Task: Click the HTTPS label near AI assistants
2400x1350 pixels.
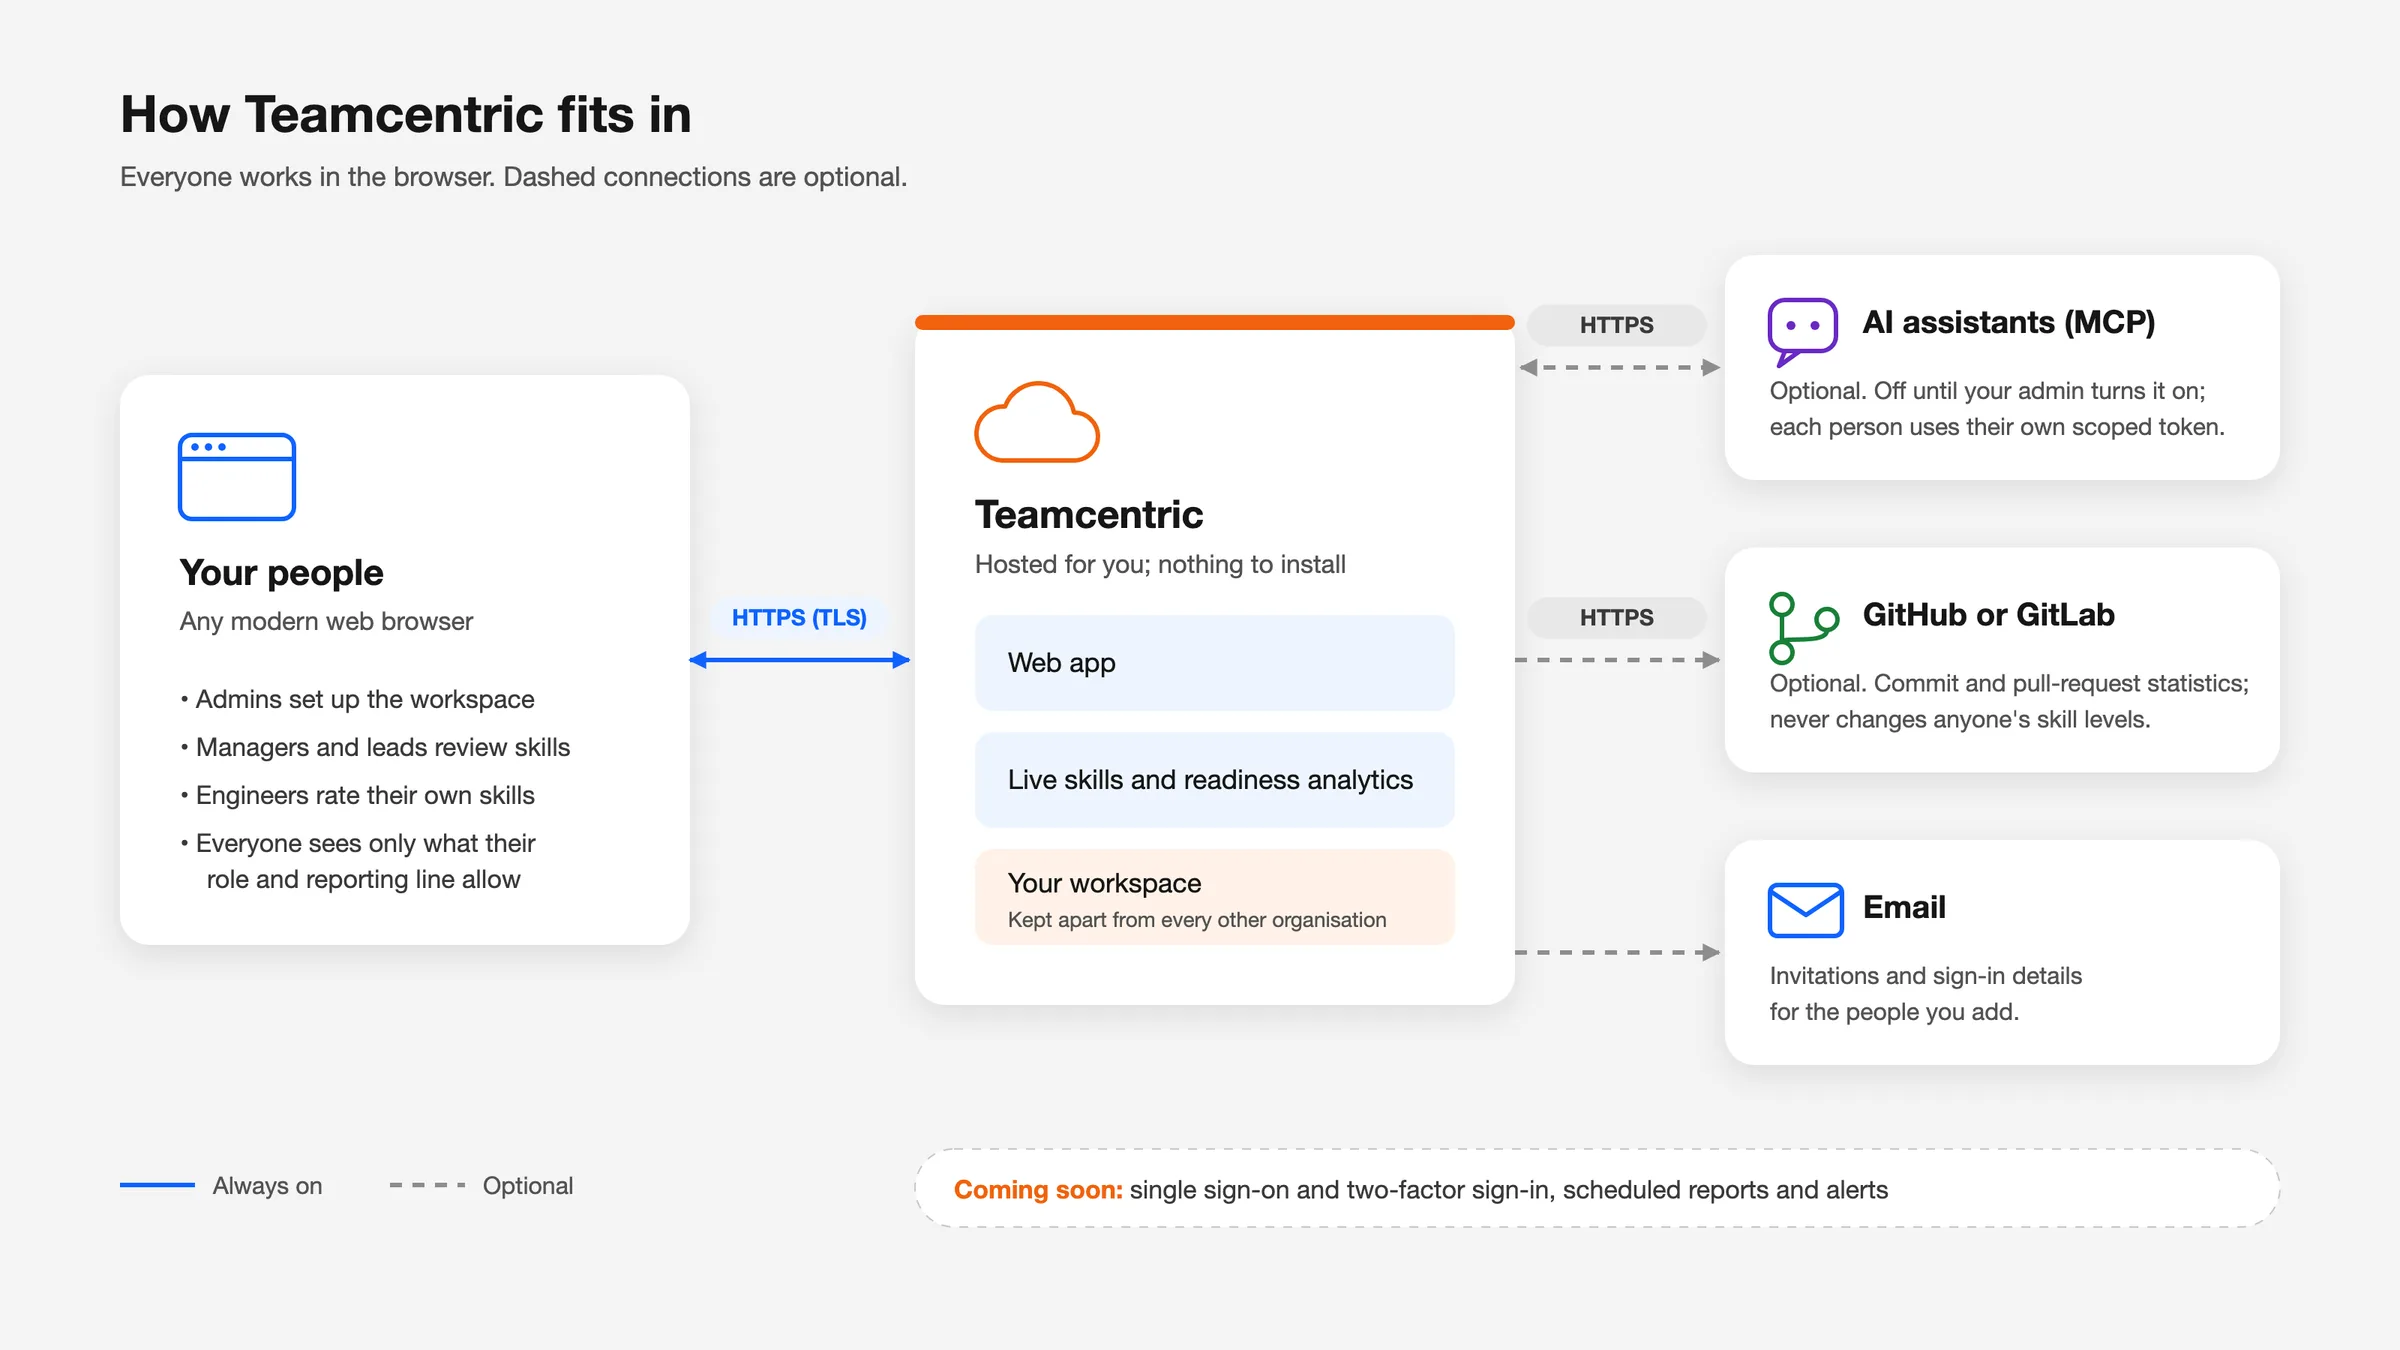Action: [x=1616, y=325]
